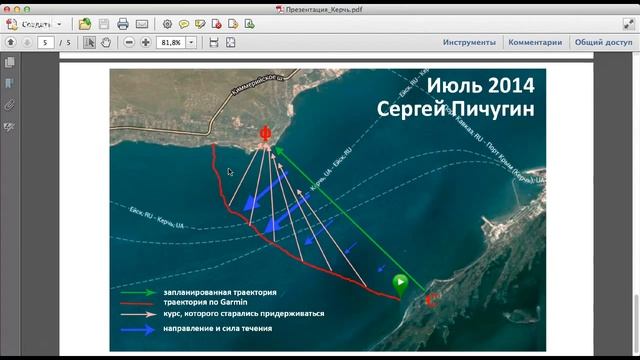Image resolution: width=640 pixels, height=360 pixels.
Task: Open the Общий доступ panel
Action: [x=604, y=42]
